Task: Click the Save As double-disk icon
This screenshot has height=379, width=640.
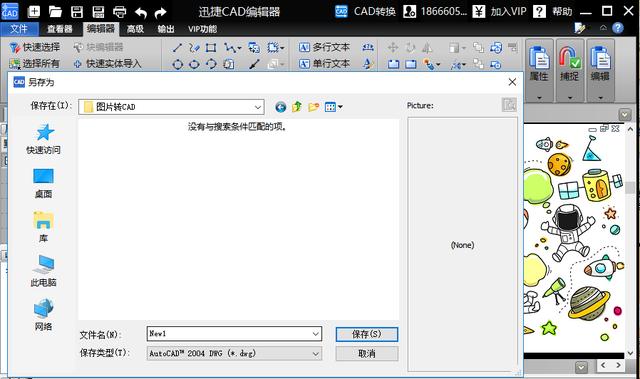Action: click(98, 11)
